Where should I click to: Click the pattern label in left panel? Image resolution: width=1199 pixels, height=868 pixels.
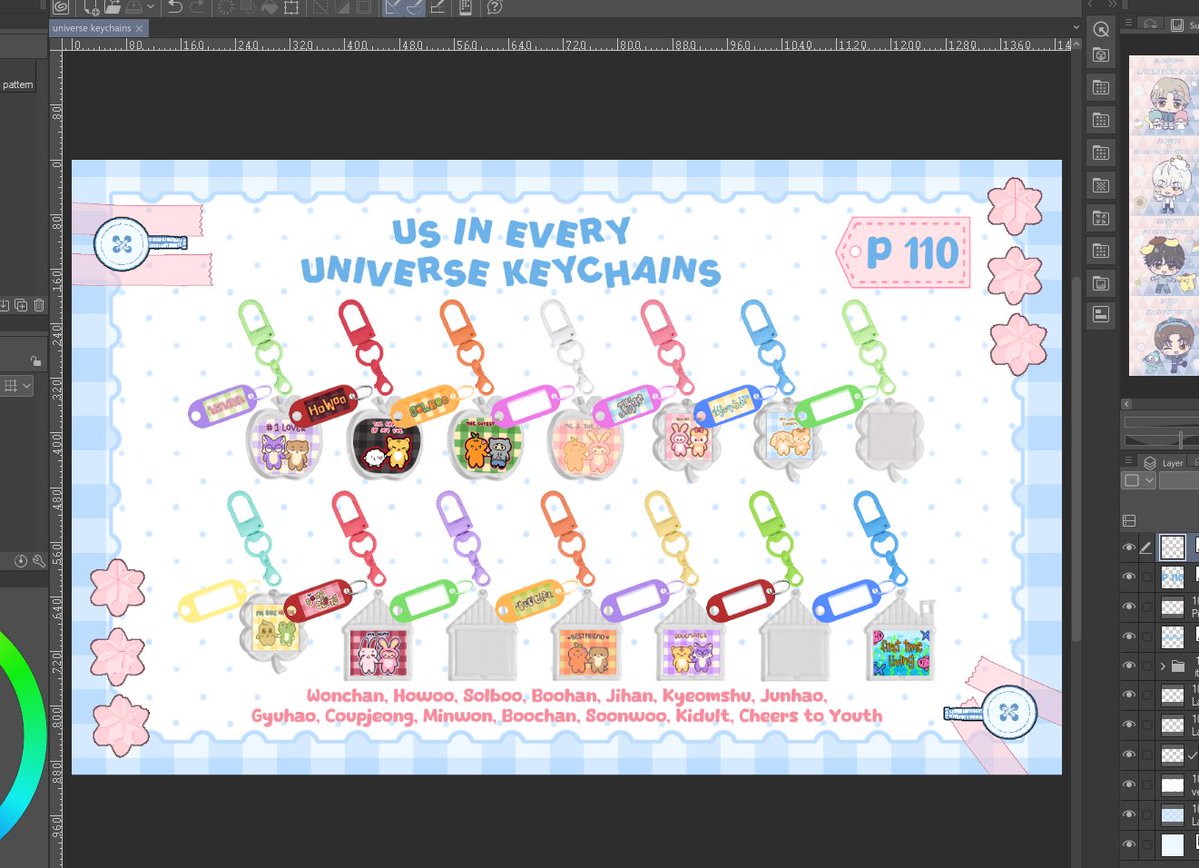pos(18,85)
